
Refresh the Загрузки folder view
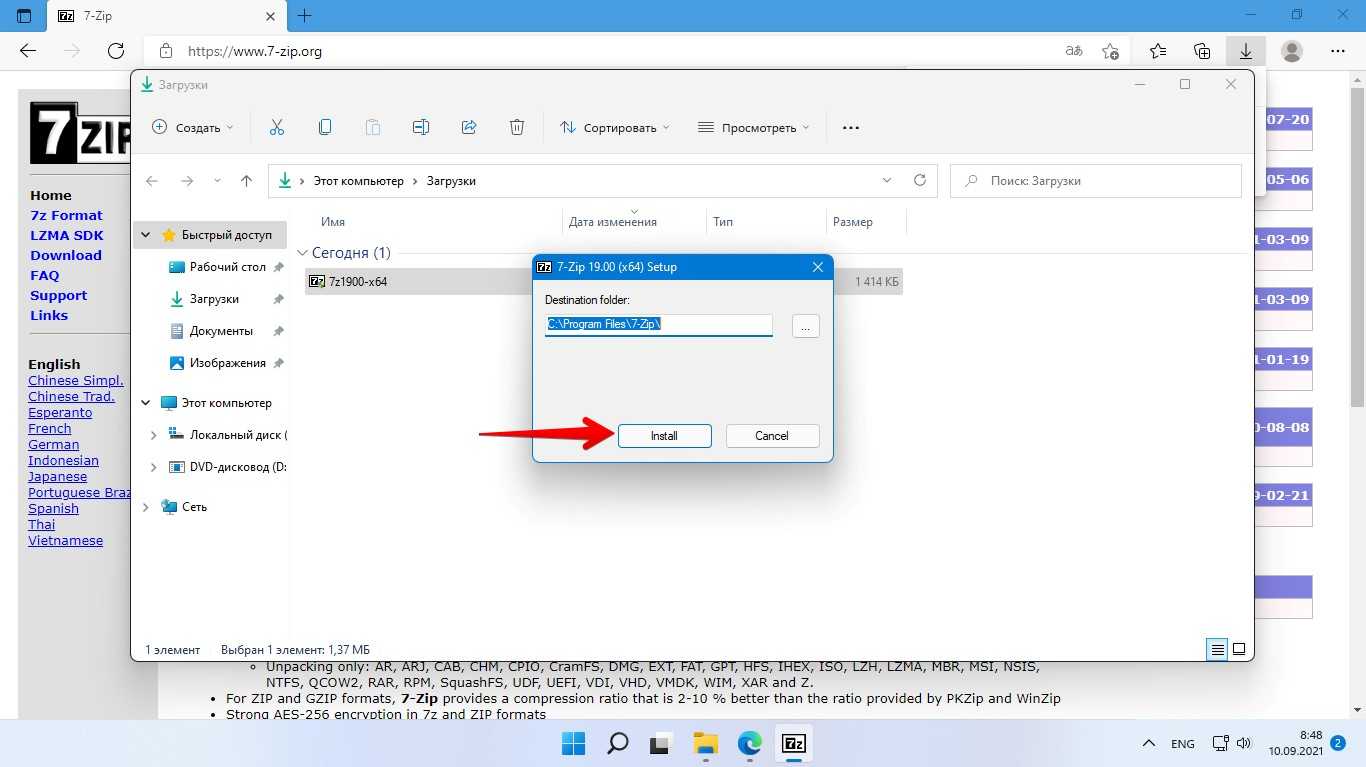click(920, 181)
